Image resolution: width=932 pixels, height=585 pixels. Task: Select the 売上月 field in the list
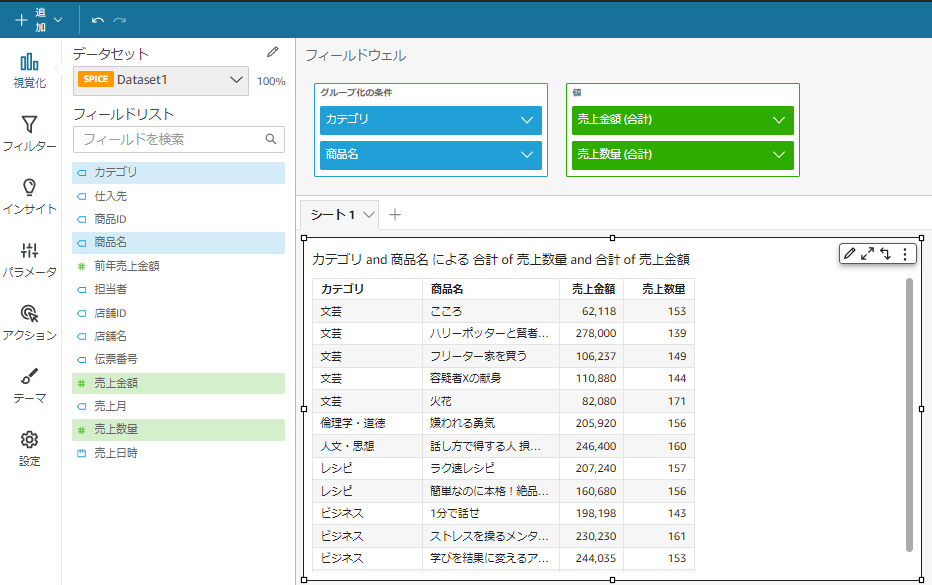click(x=178, y=406)
